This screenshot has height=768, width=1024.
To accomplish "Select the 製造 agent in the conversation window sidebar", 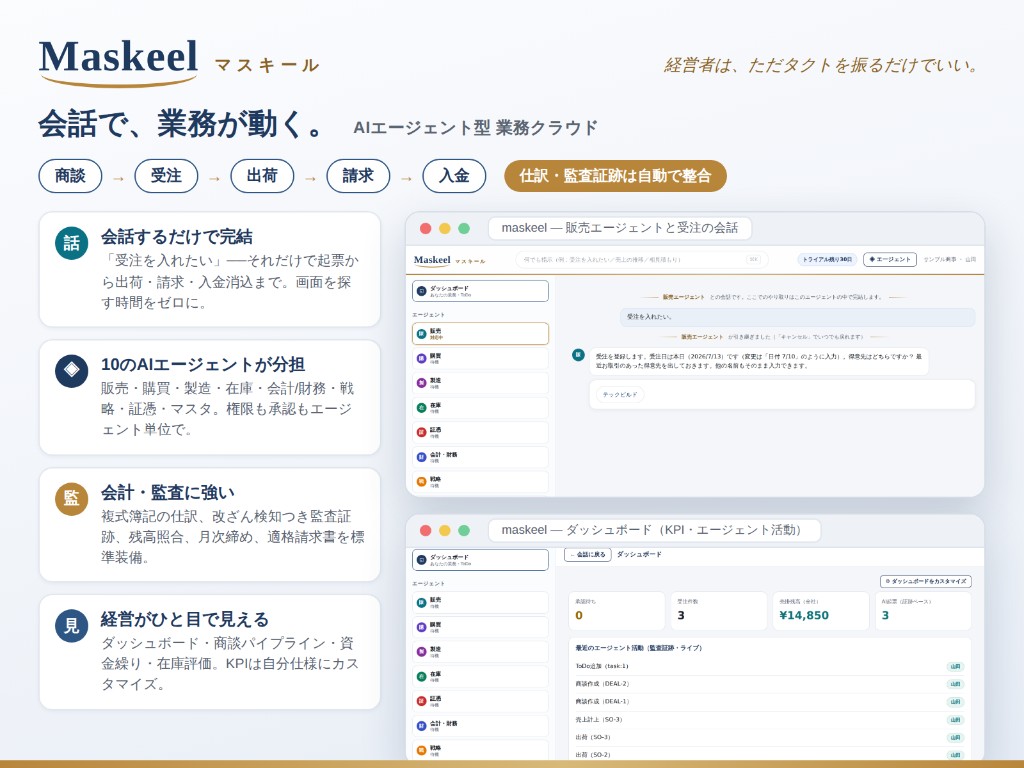I will 480,383.
